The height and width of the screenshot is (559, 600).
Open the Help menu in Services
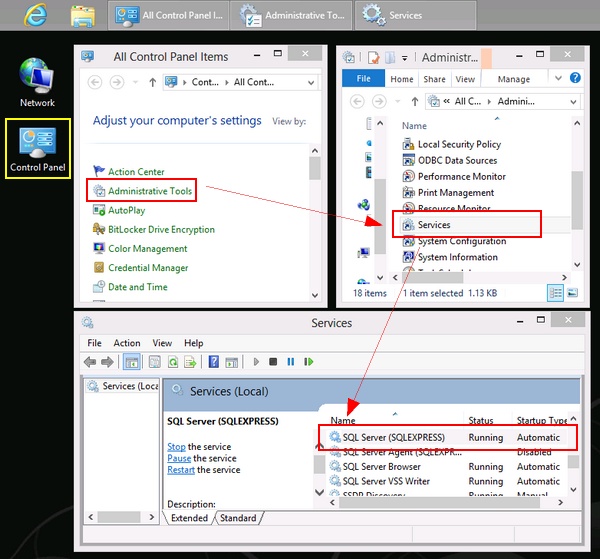click(194, 343)
